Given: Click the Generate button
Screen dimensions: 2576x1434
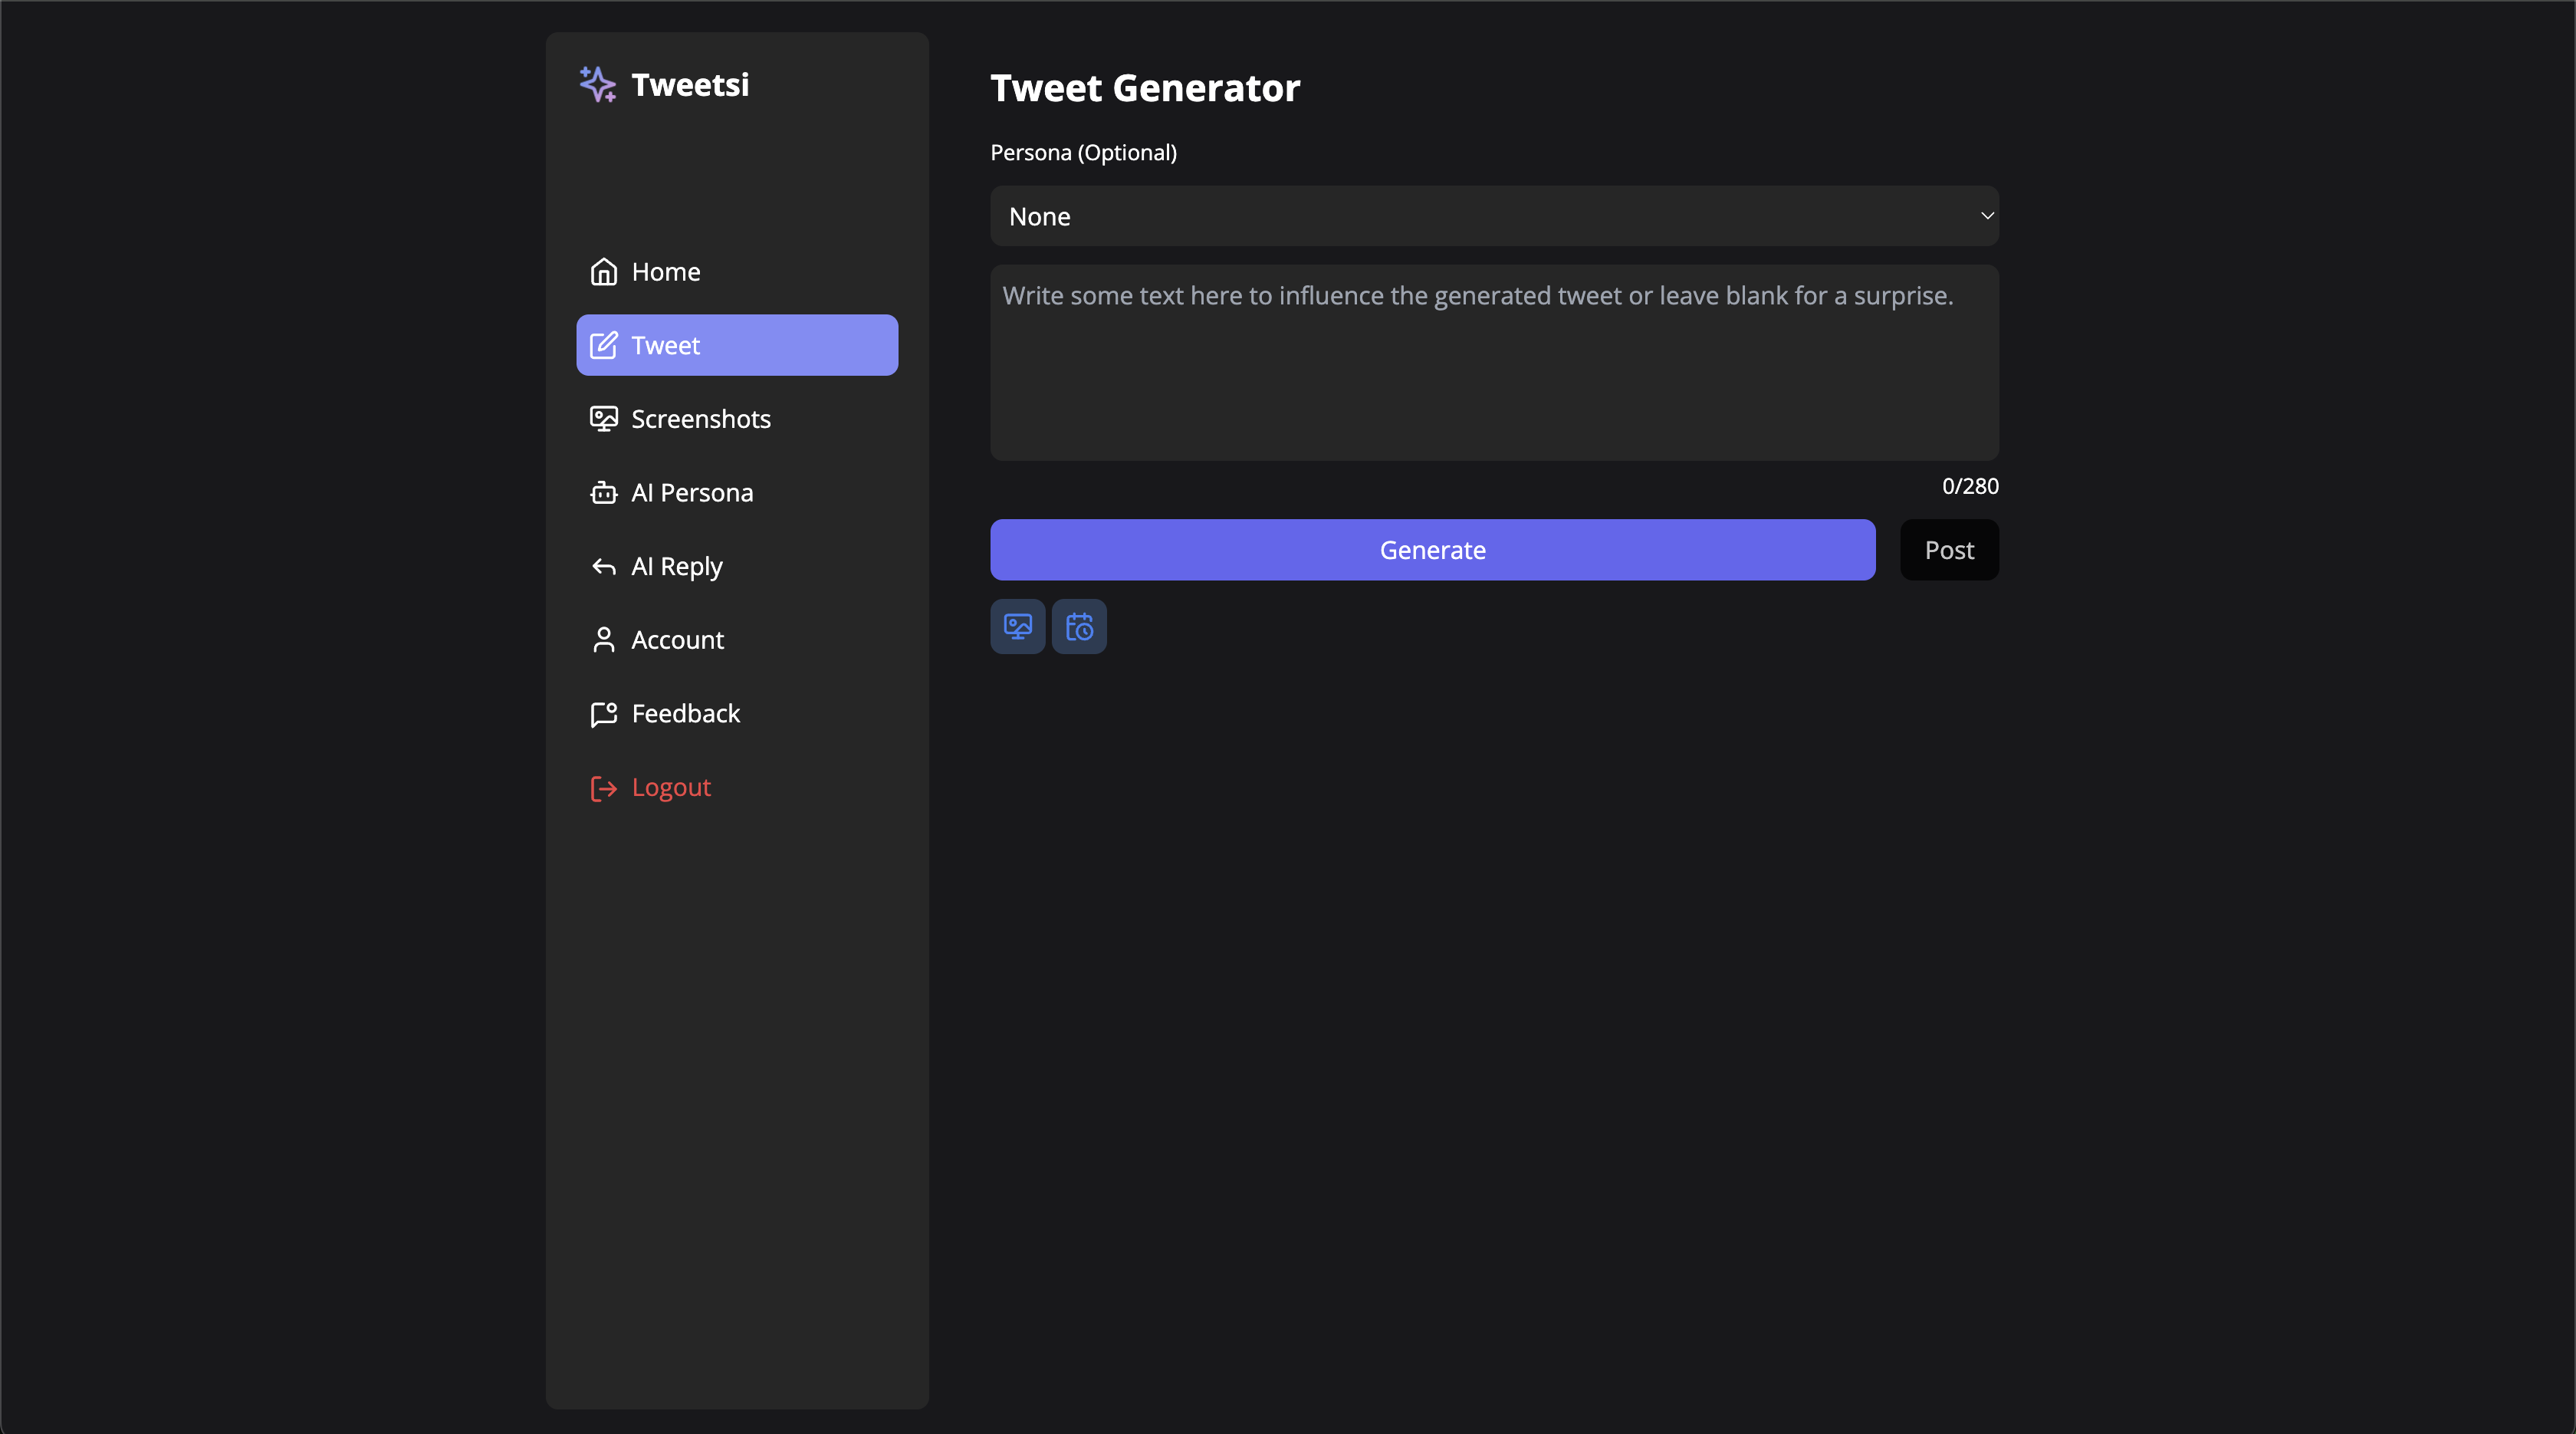Looking at the screenshot, I should point(1432,549).
